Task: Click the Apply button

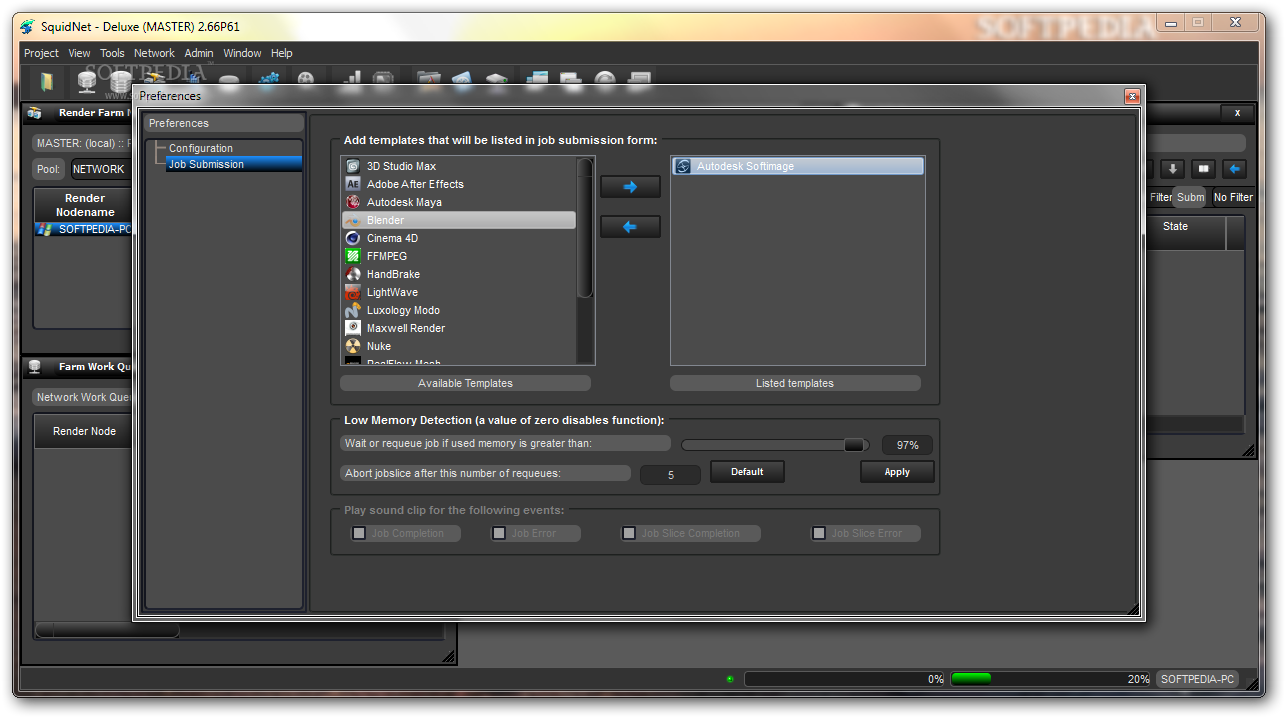Action: click(897, 472)
